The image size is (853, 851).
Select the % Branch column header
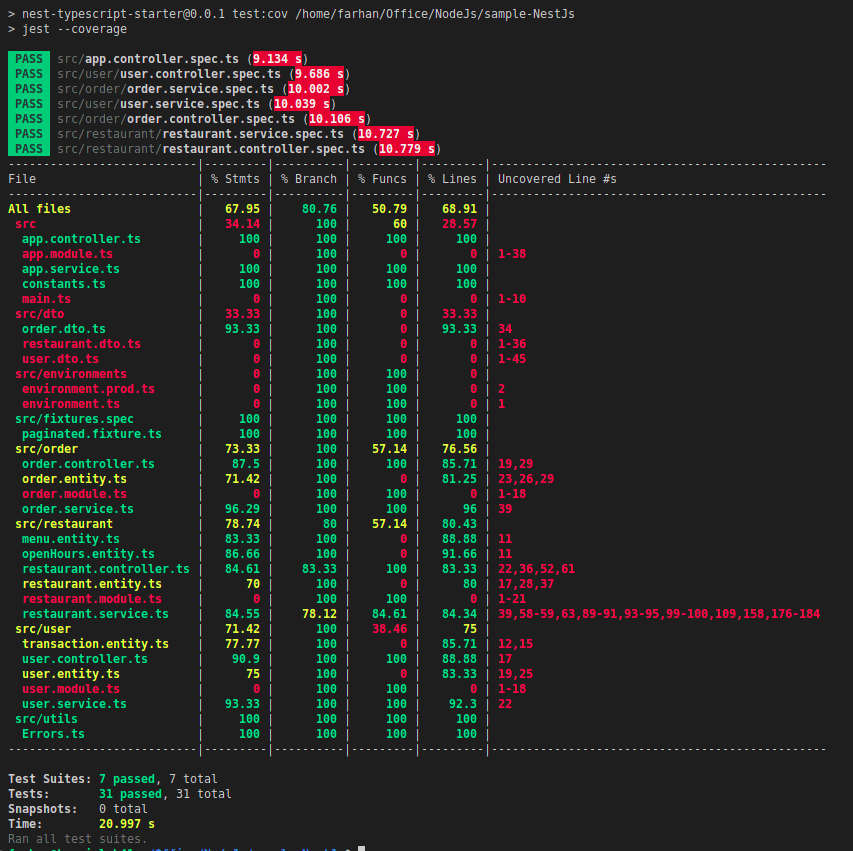click(x=308, y=178)
